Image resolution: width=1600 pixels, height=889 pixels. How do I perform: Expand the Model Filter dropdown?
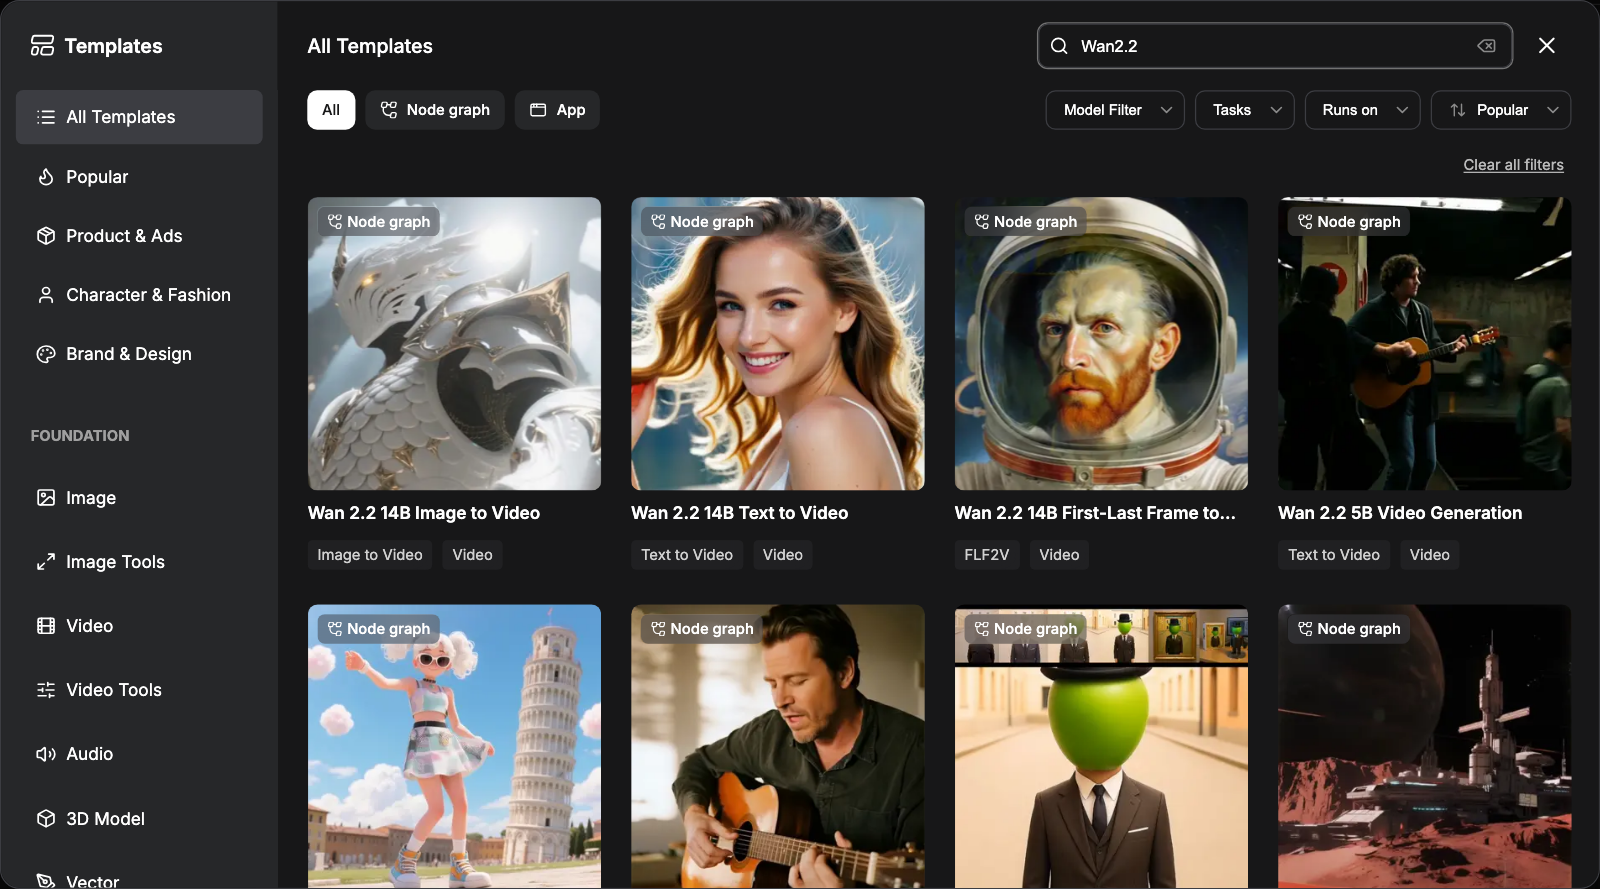tap(1115, 110)
